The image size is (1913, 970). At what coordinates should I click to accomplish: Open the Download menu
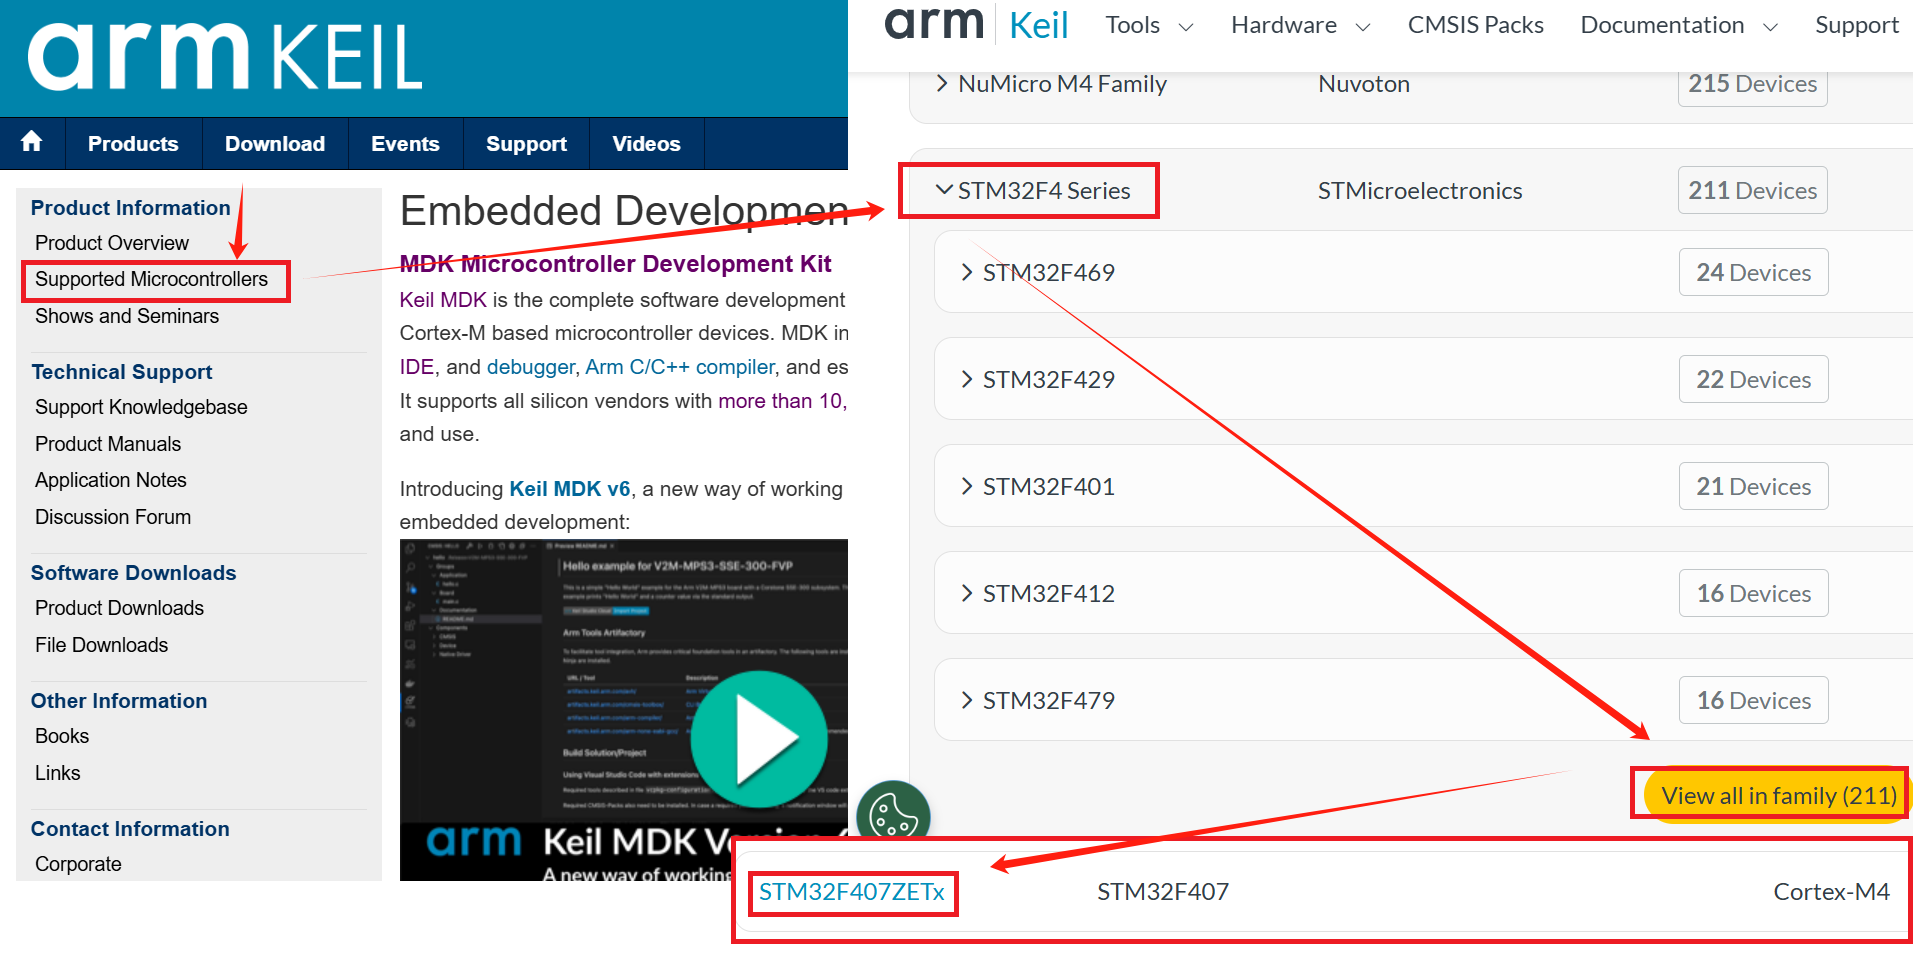275,144
